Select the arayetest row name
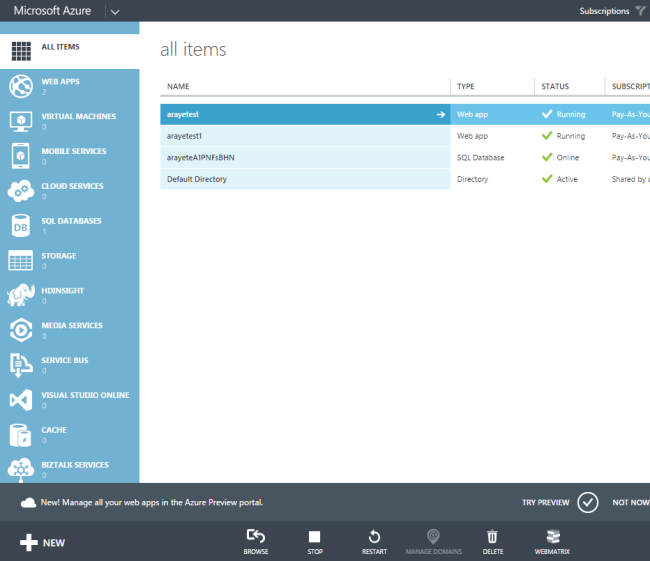Screen dimensions: 650x561 183,114
